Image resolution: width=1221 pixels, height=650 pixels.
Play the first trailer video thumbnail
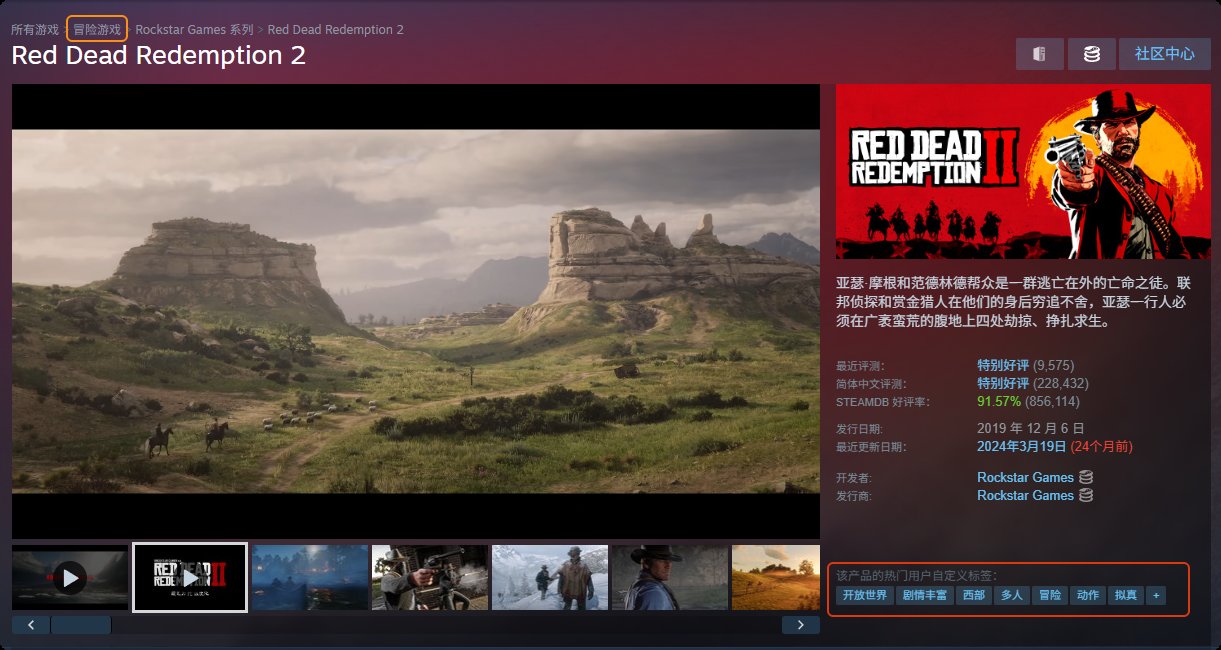tap(70, 577)
